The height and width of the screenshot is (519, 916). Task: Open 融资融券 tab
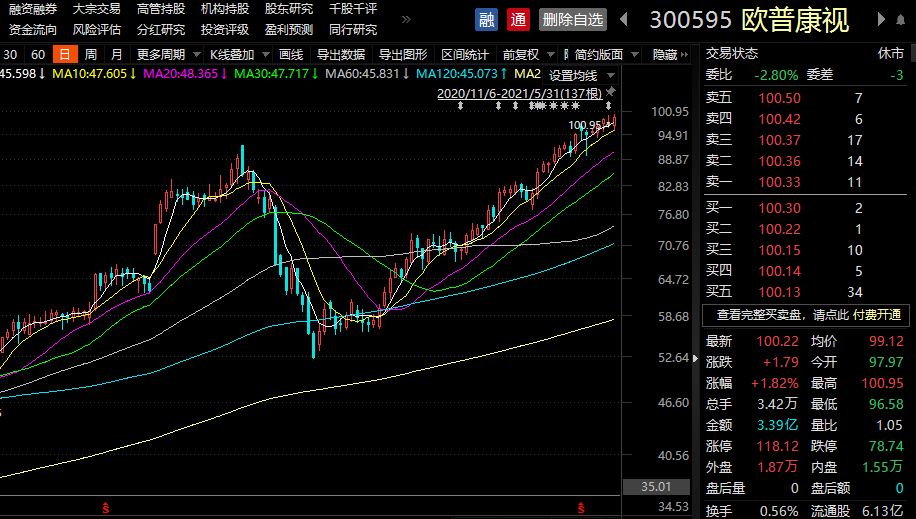click(x=33, y=9)
